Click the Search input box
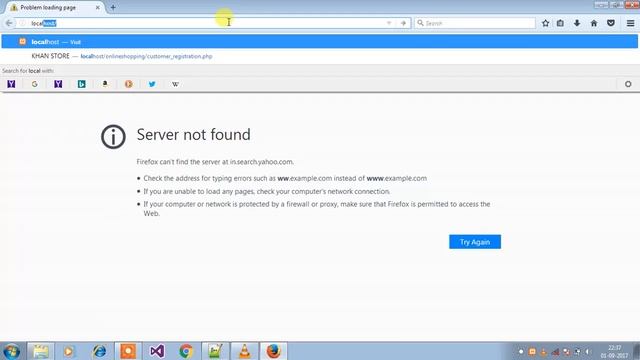 tap(475, 23)
